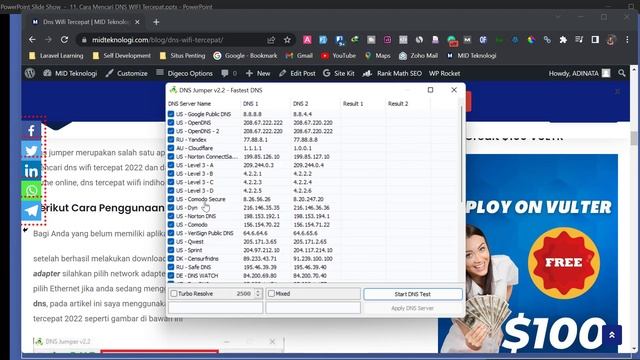Click the LinkedIn share icon
Viewport: 640px width, 360px height.
31,171
